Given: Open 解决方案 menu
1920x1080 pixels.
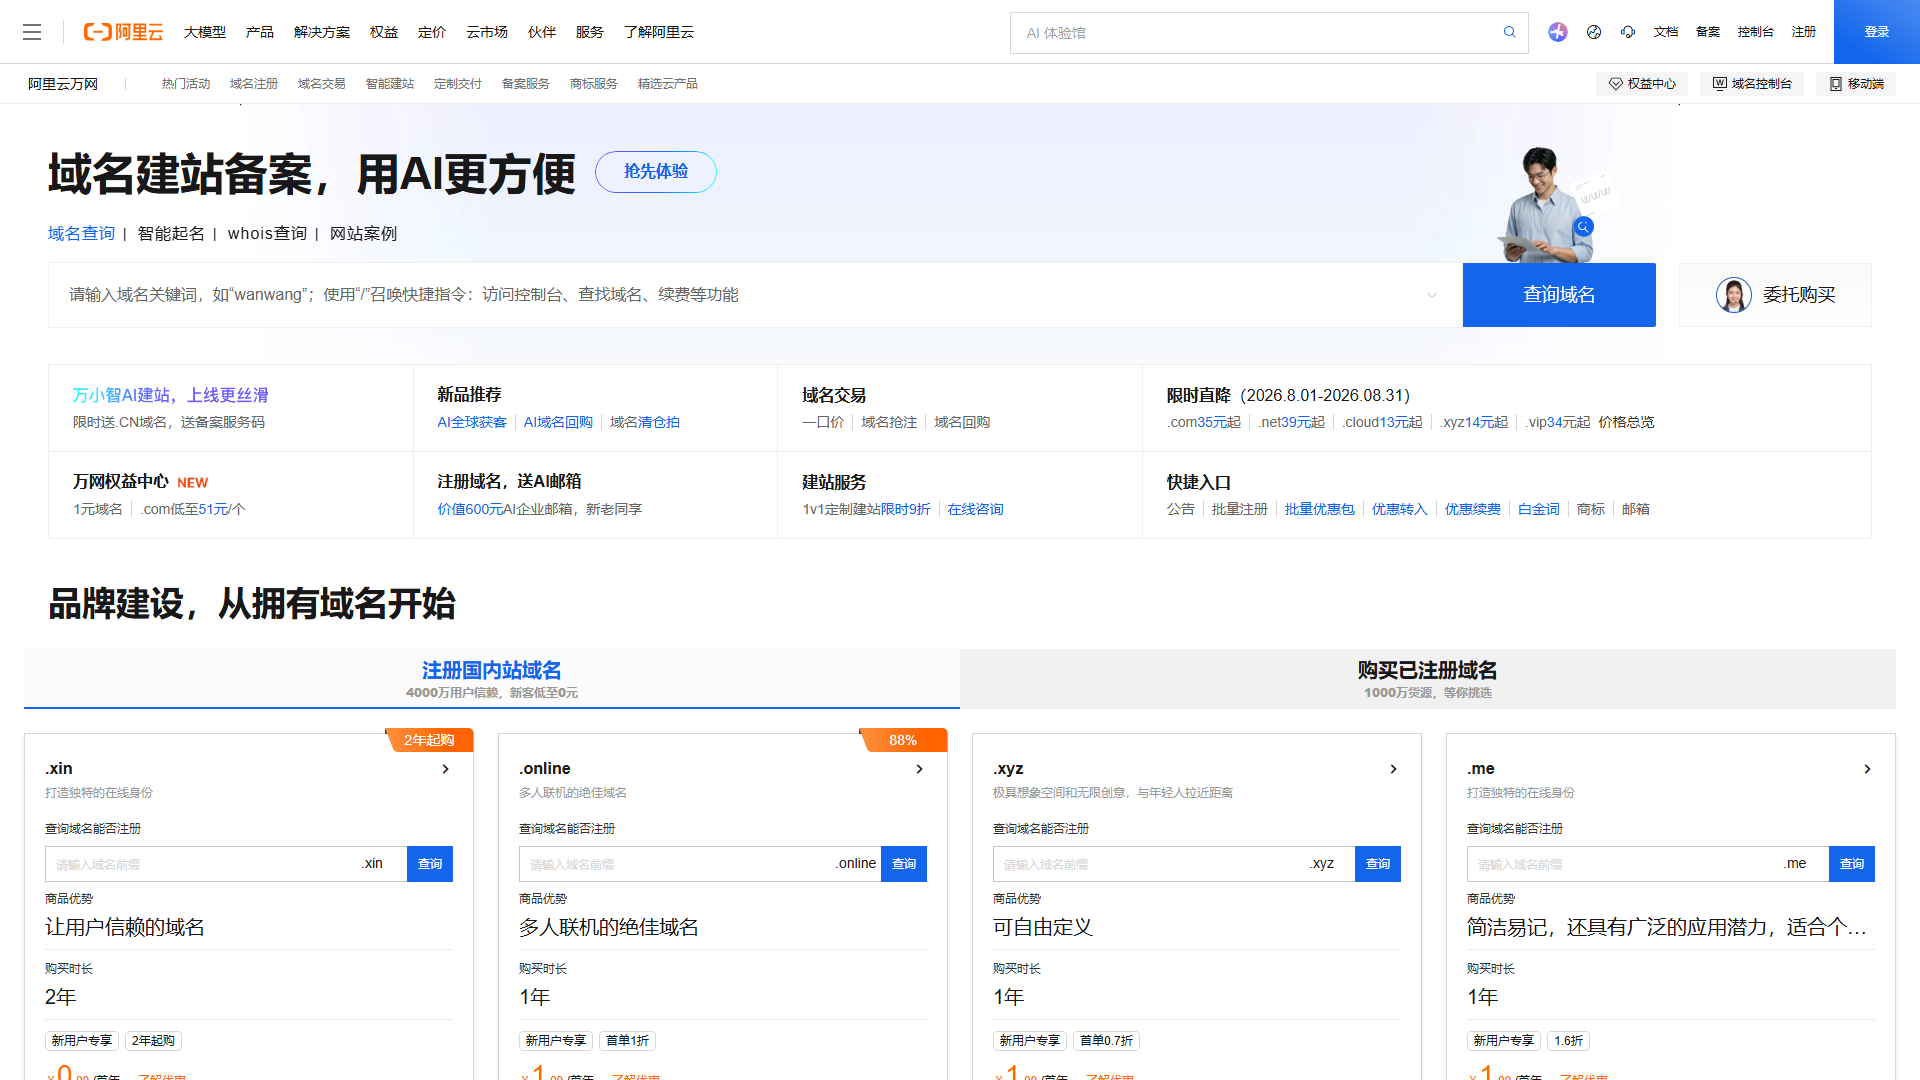Looking at the screenshot, I should pyautogui.click(x=322, y=32).
